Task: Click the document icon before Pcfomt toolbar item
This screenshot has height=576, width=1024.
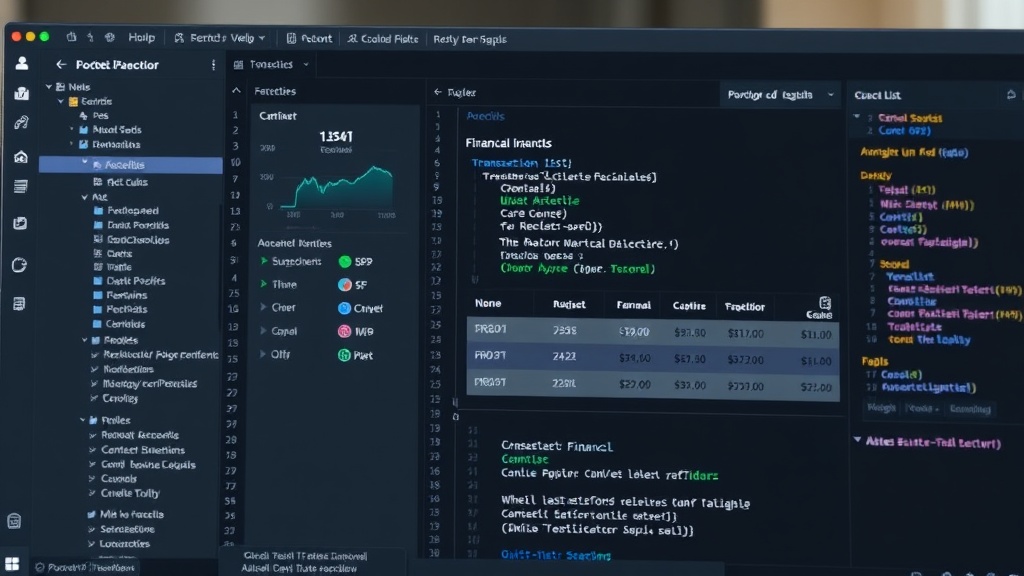Action: pyautogui.click(x=291, y=39)
